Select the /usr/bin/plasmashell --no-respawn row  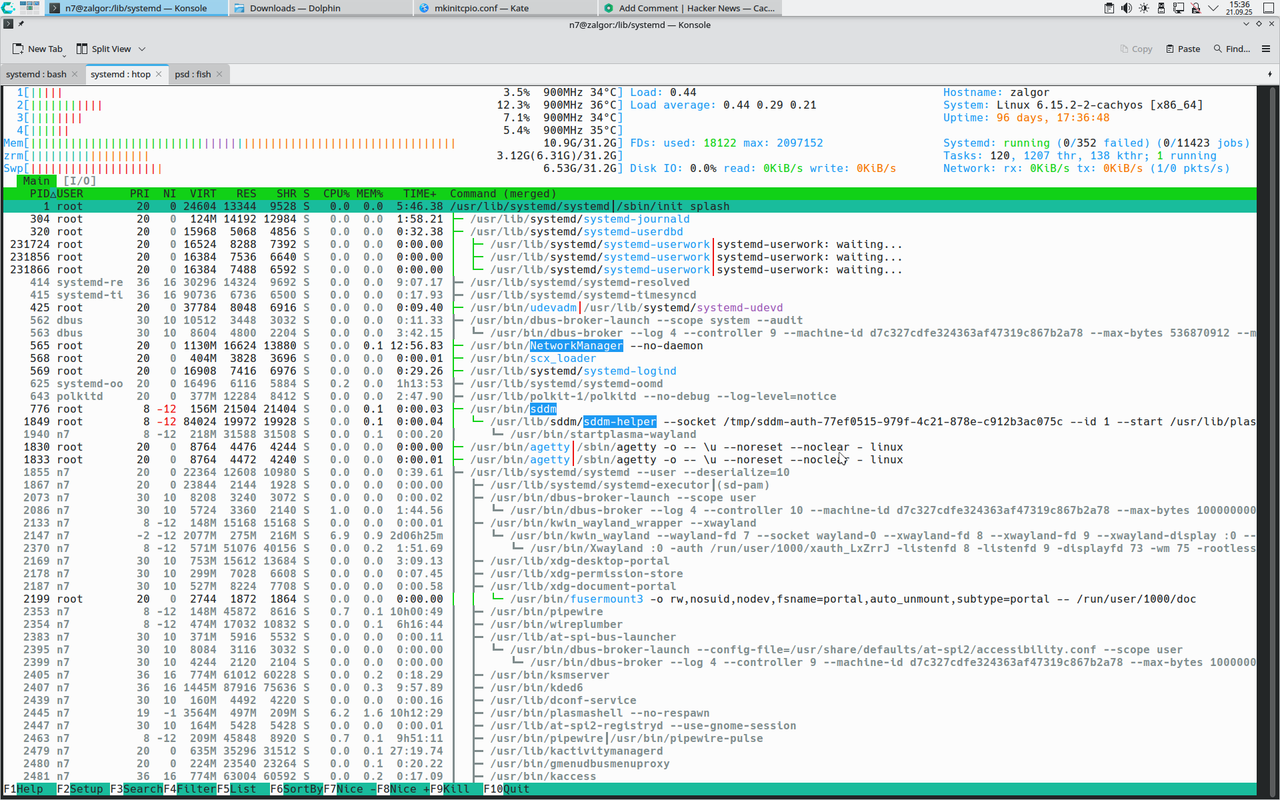pos(630,713)
